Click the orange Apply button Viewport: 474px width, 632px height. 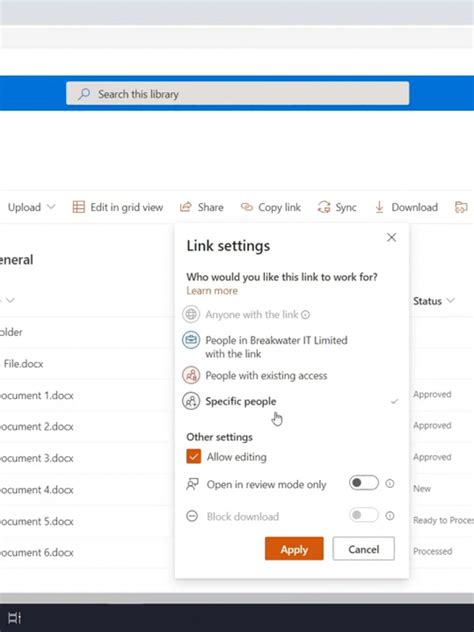294,549
